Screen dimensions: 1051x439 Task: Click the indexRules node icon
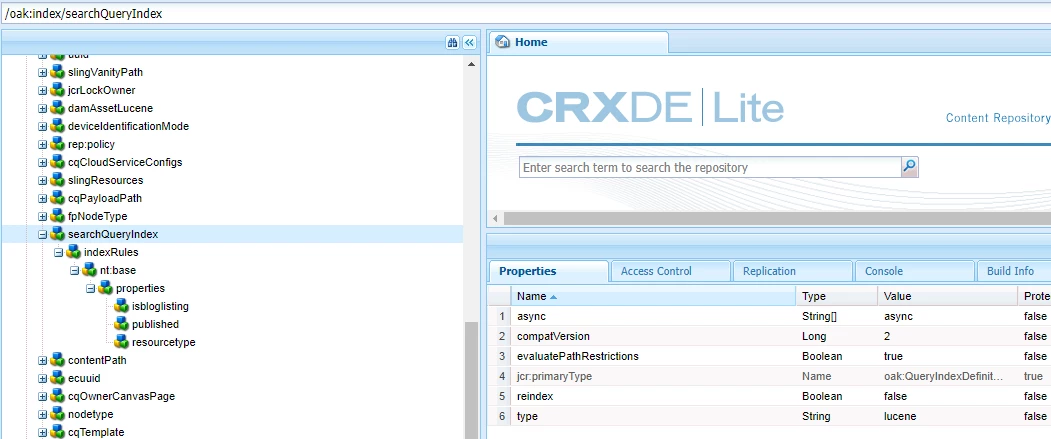(73, 253)
